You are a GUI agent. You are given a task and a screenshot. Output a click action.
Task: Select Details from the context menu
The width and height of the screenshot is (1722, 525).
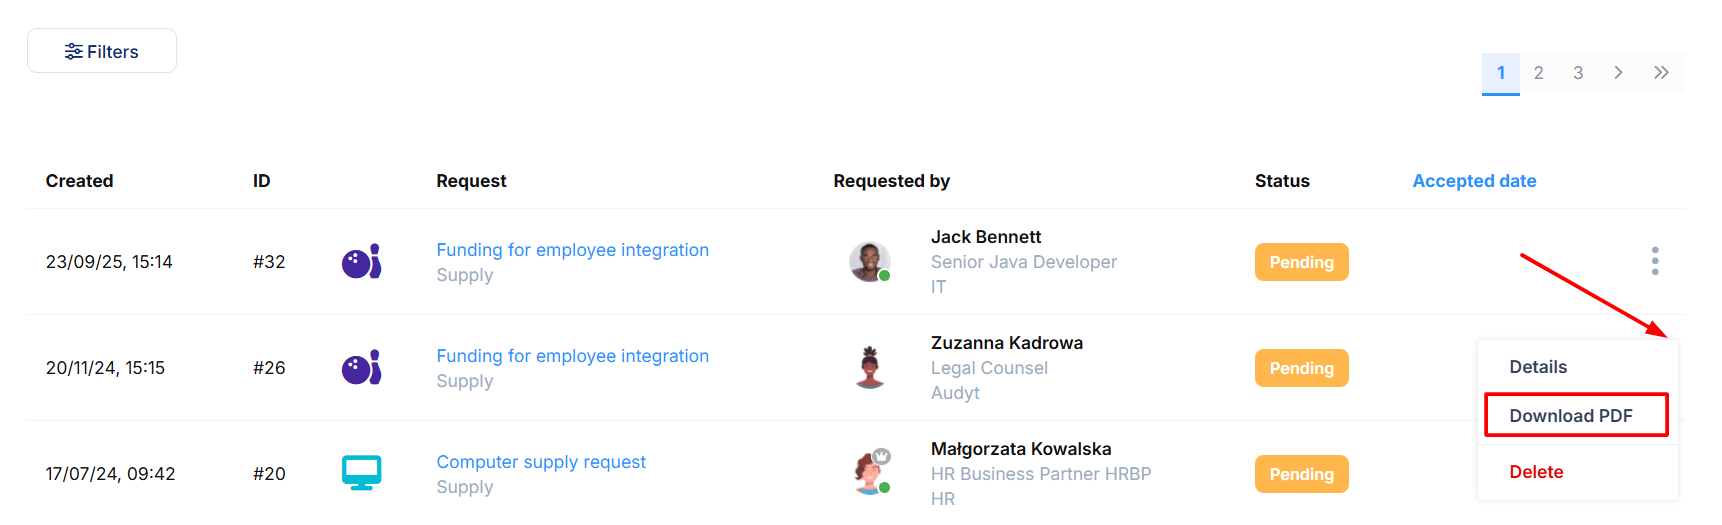(x=1538, y=367)
